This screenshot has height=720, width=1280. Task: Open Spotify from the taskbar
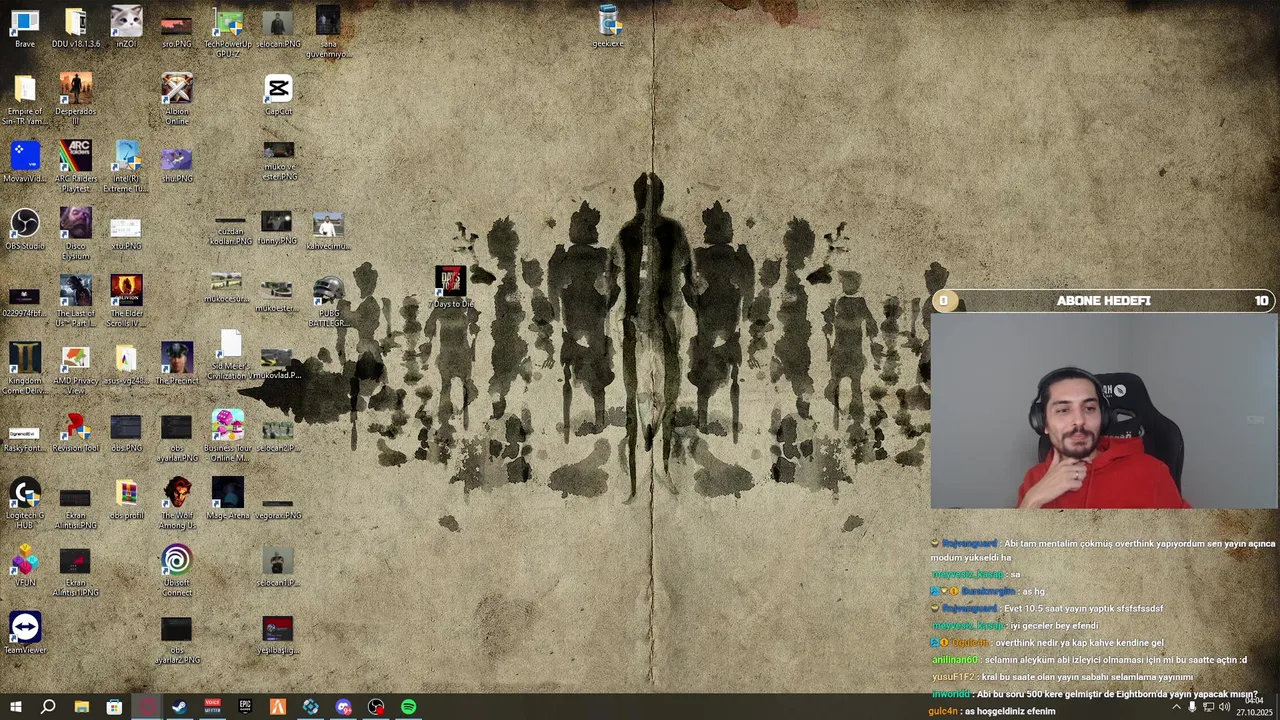(408, 707)
